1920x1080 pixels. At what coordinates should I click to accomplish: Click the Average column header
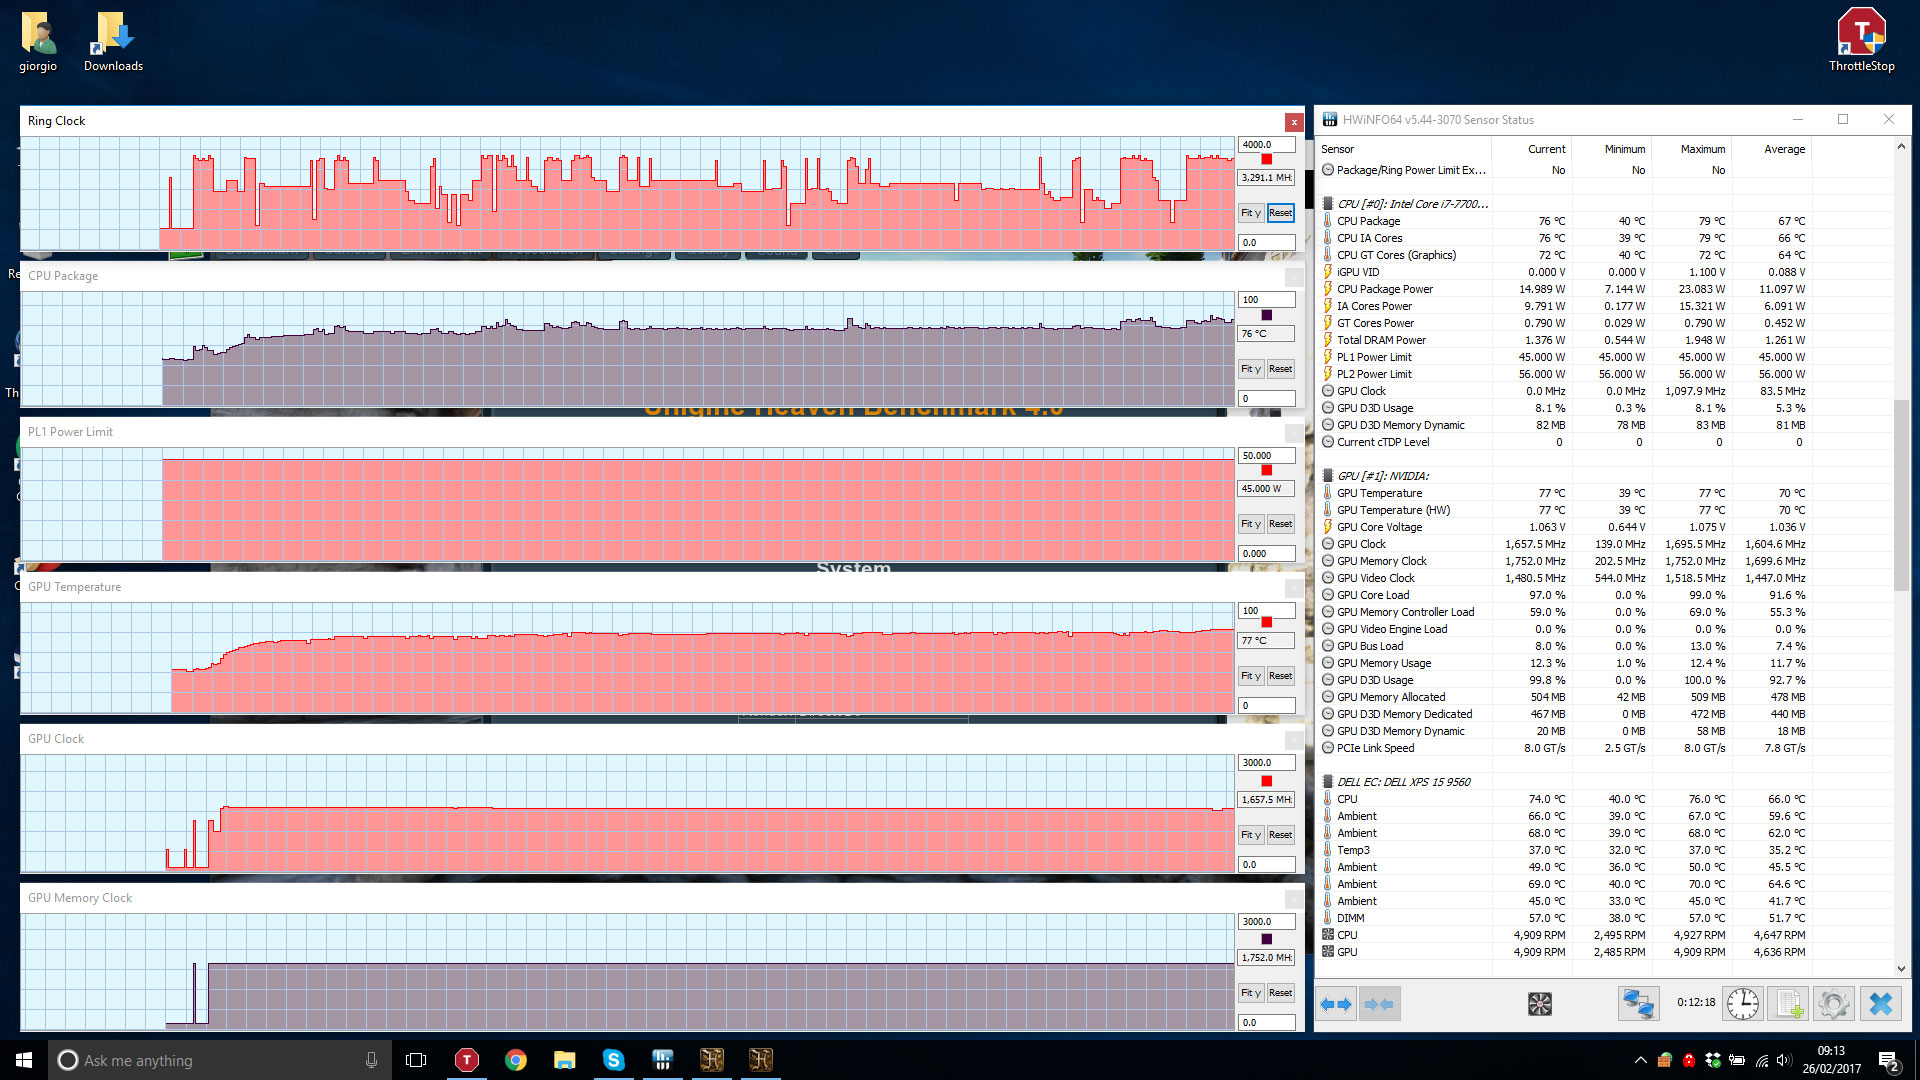coord(1770,149)
